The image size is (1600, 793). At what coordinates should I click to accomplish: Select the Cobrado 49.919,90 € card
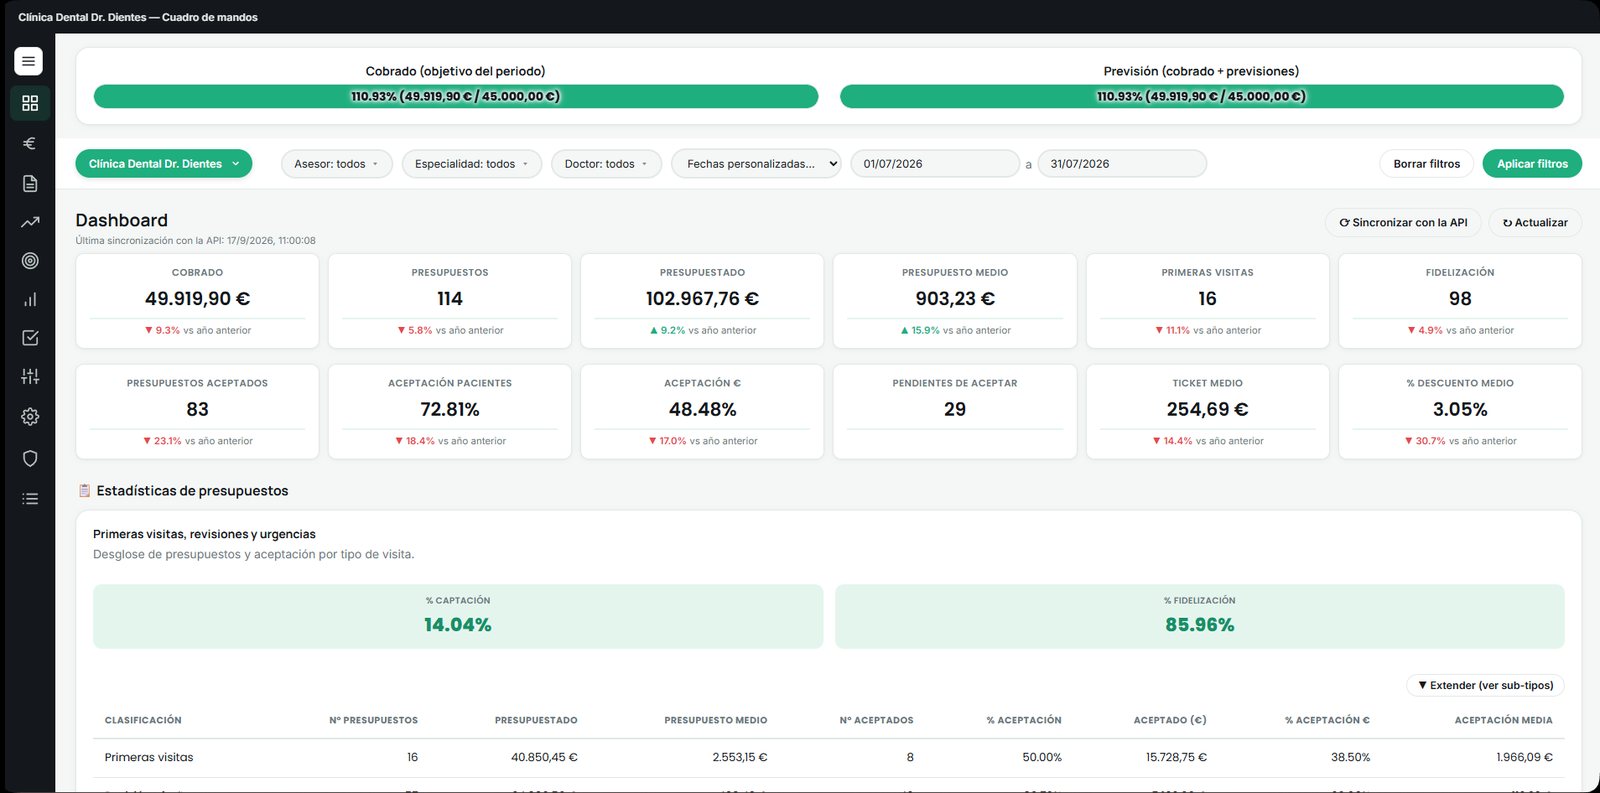[x=197, y=301]
